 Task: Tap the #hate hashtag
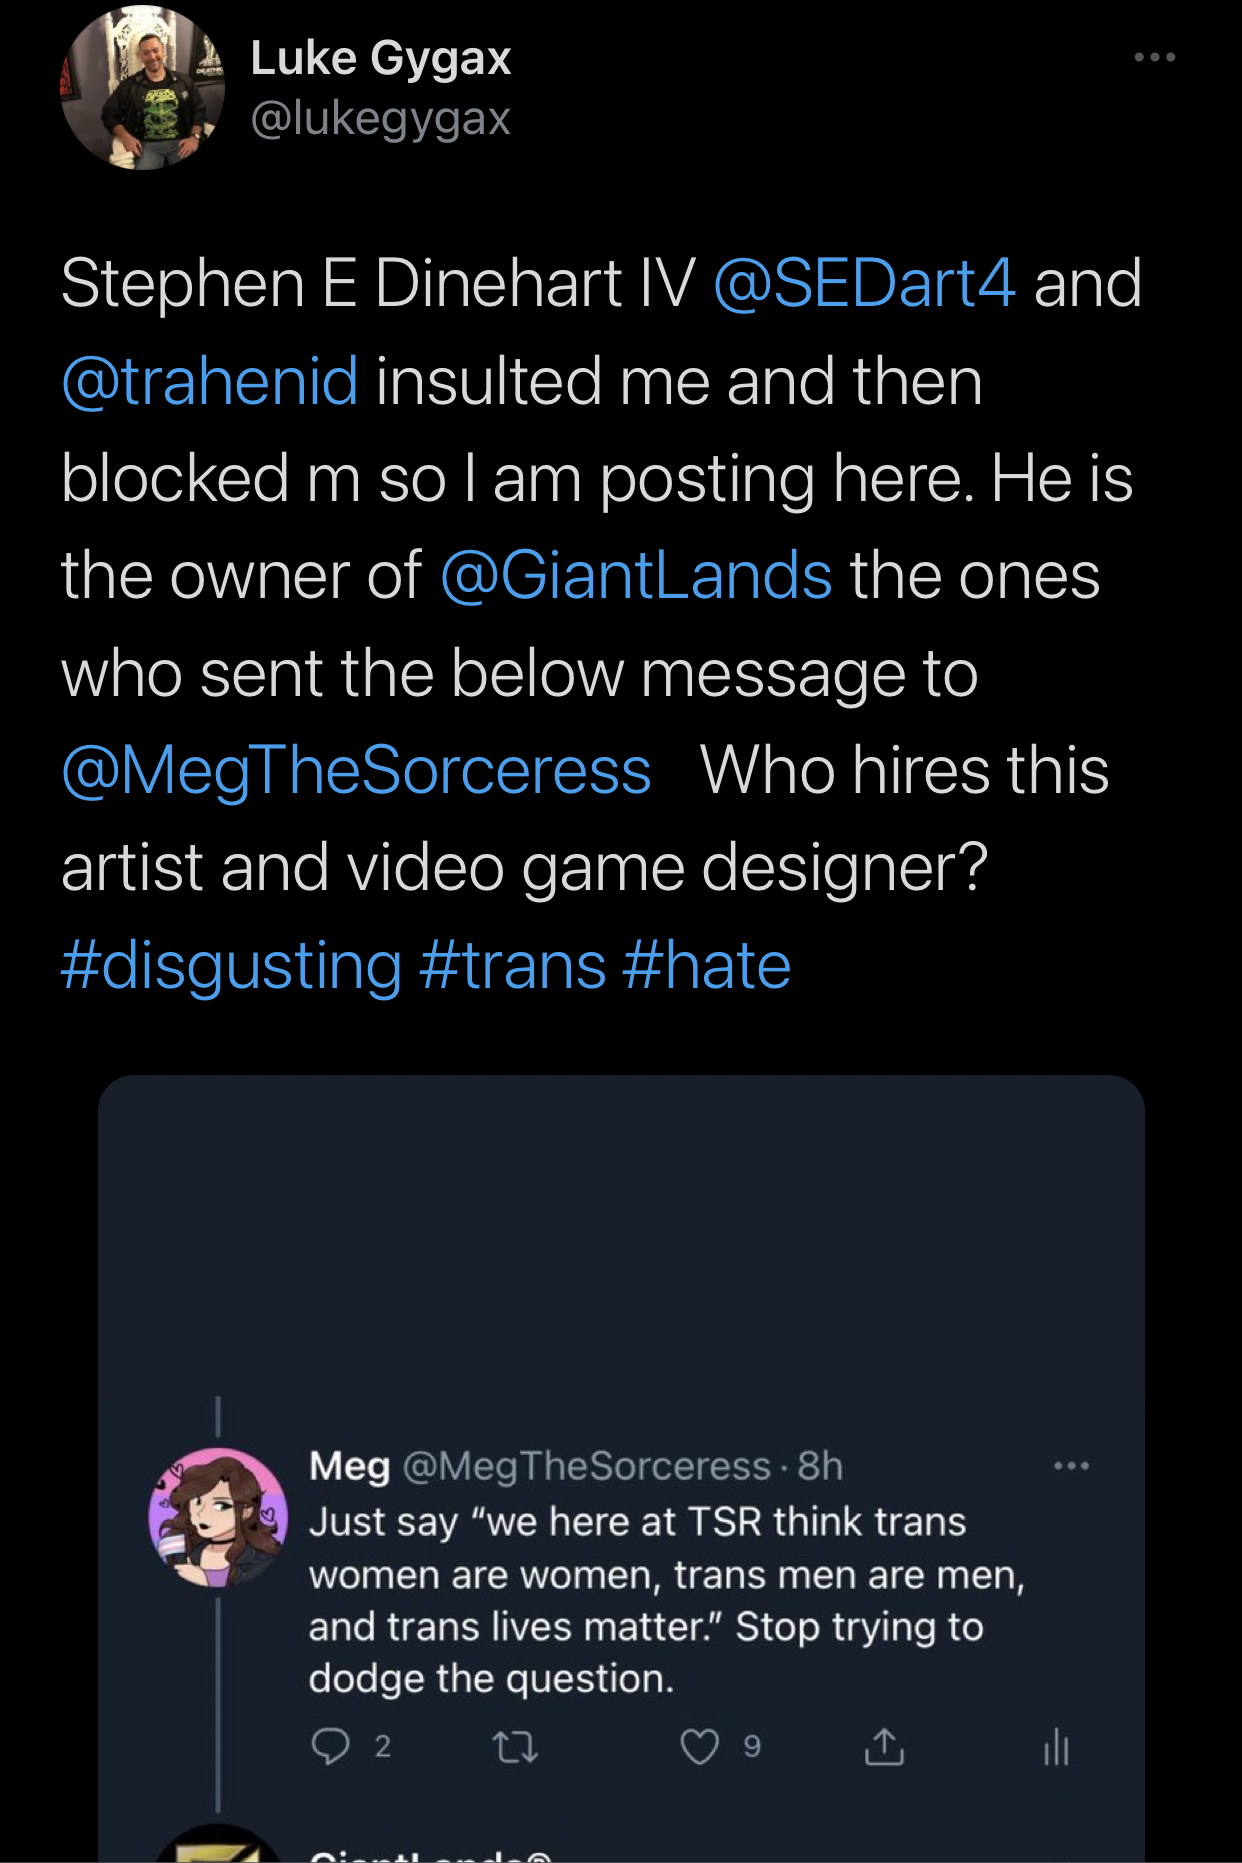pos(706,966)
